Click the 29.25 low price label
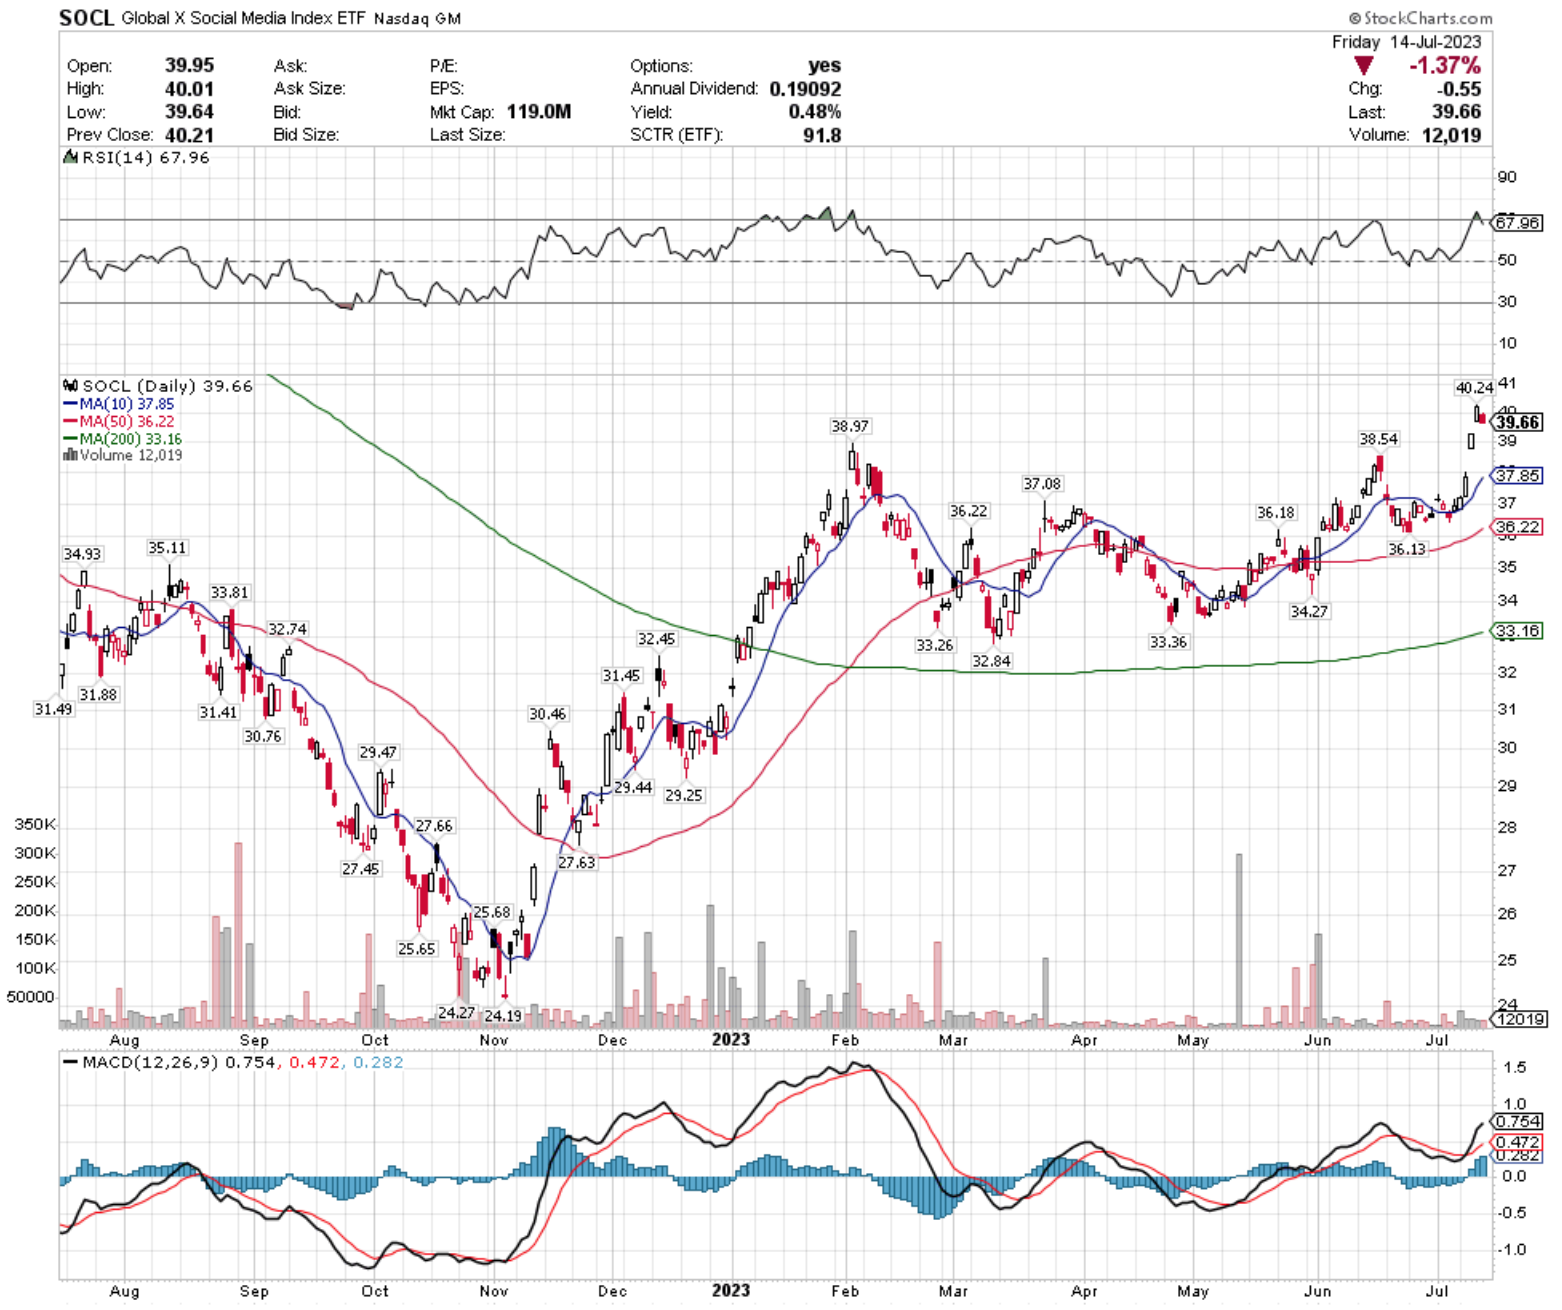1562x1310 pixels. [684, 795]
